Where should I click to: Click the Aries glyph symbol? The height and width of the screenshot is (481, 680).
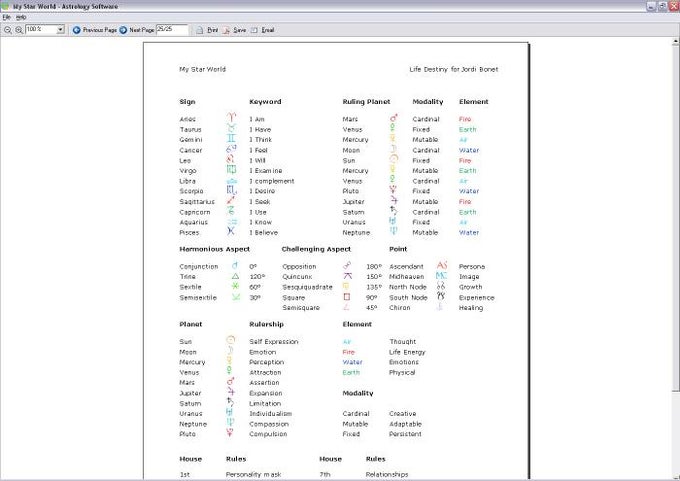232,117
